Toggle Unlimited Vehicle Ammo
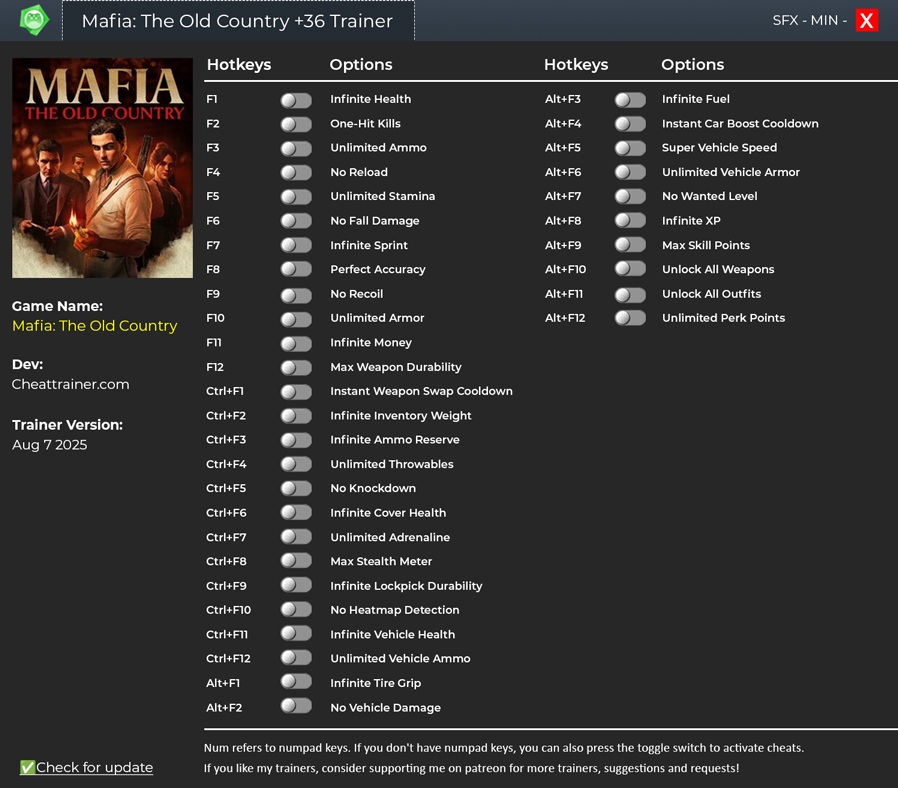 (x=296, y=657)
